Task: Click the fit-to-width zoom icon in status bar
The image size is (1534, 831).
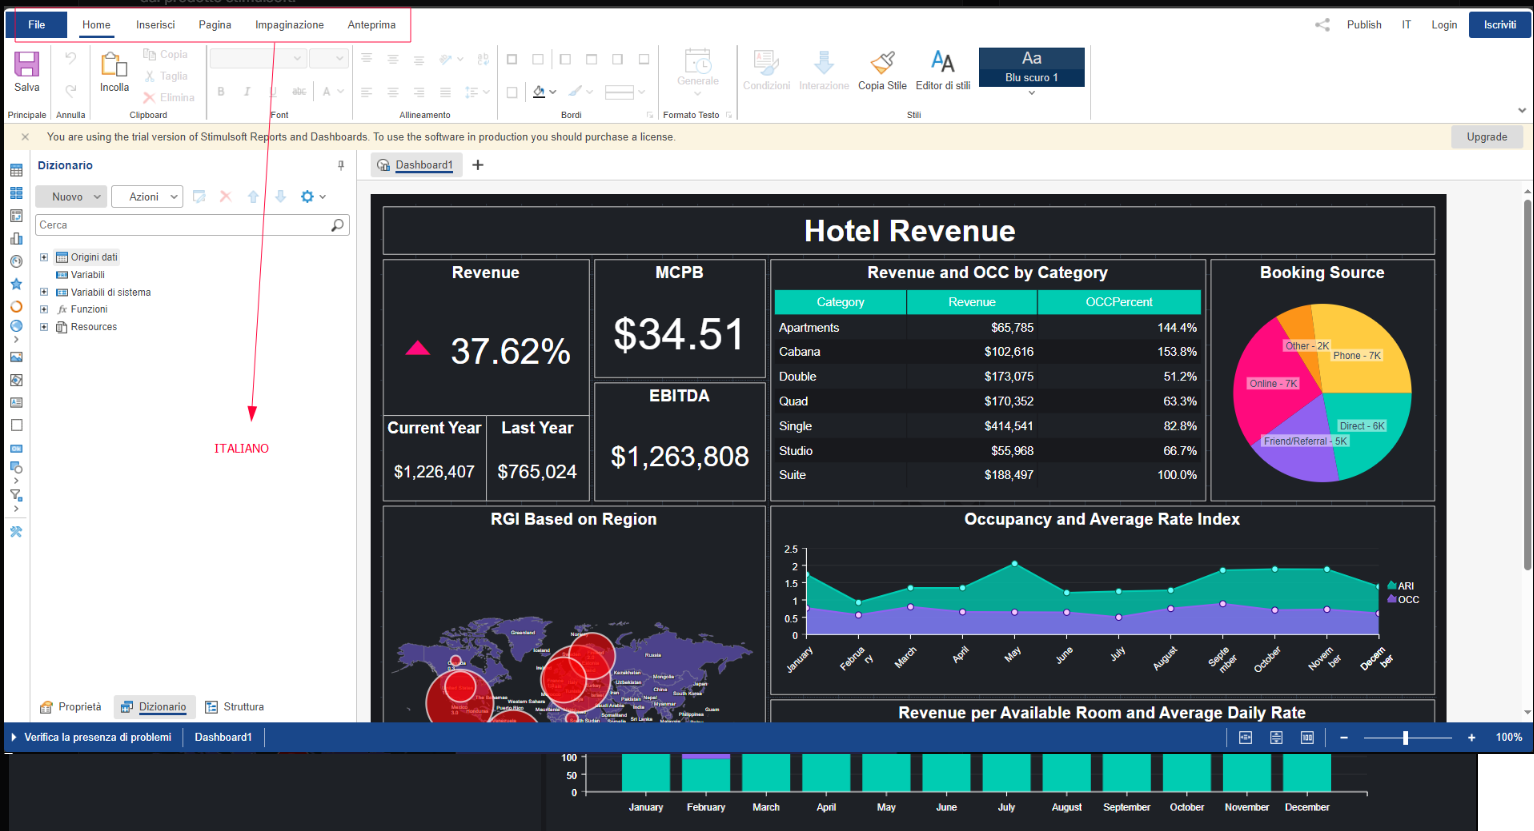Action: coord(1245,737)
